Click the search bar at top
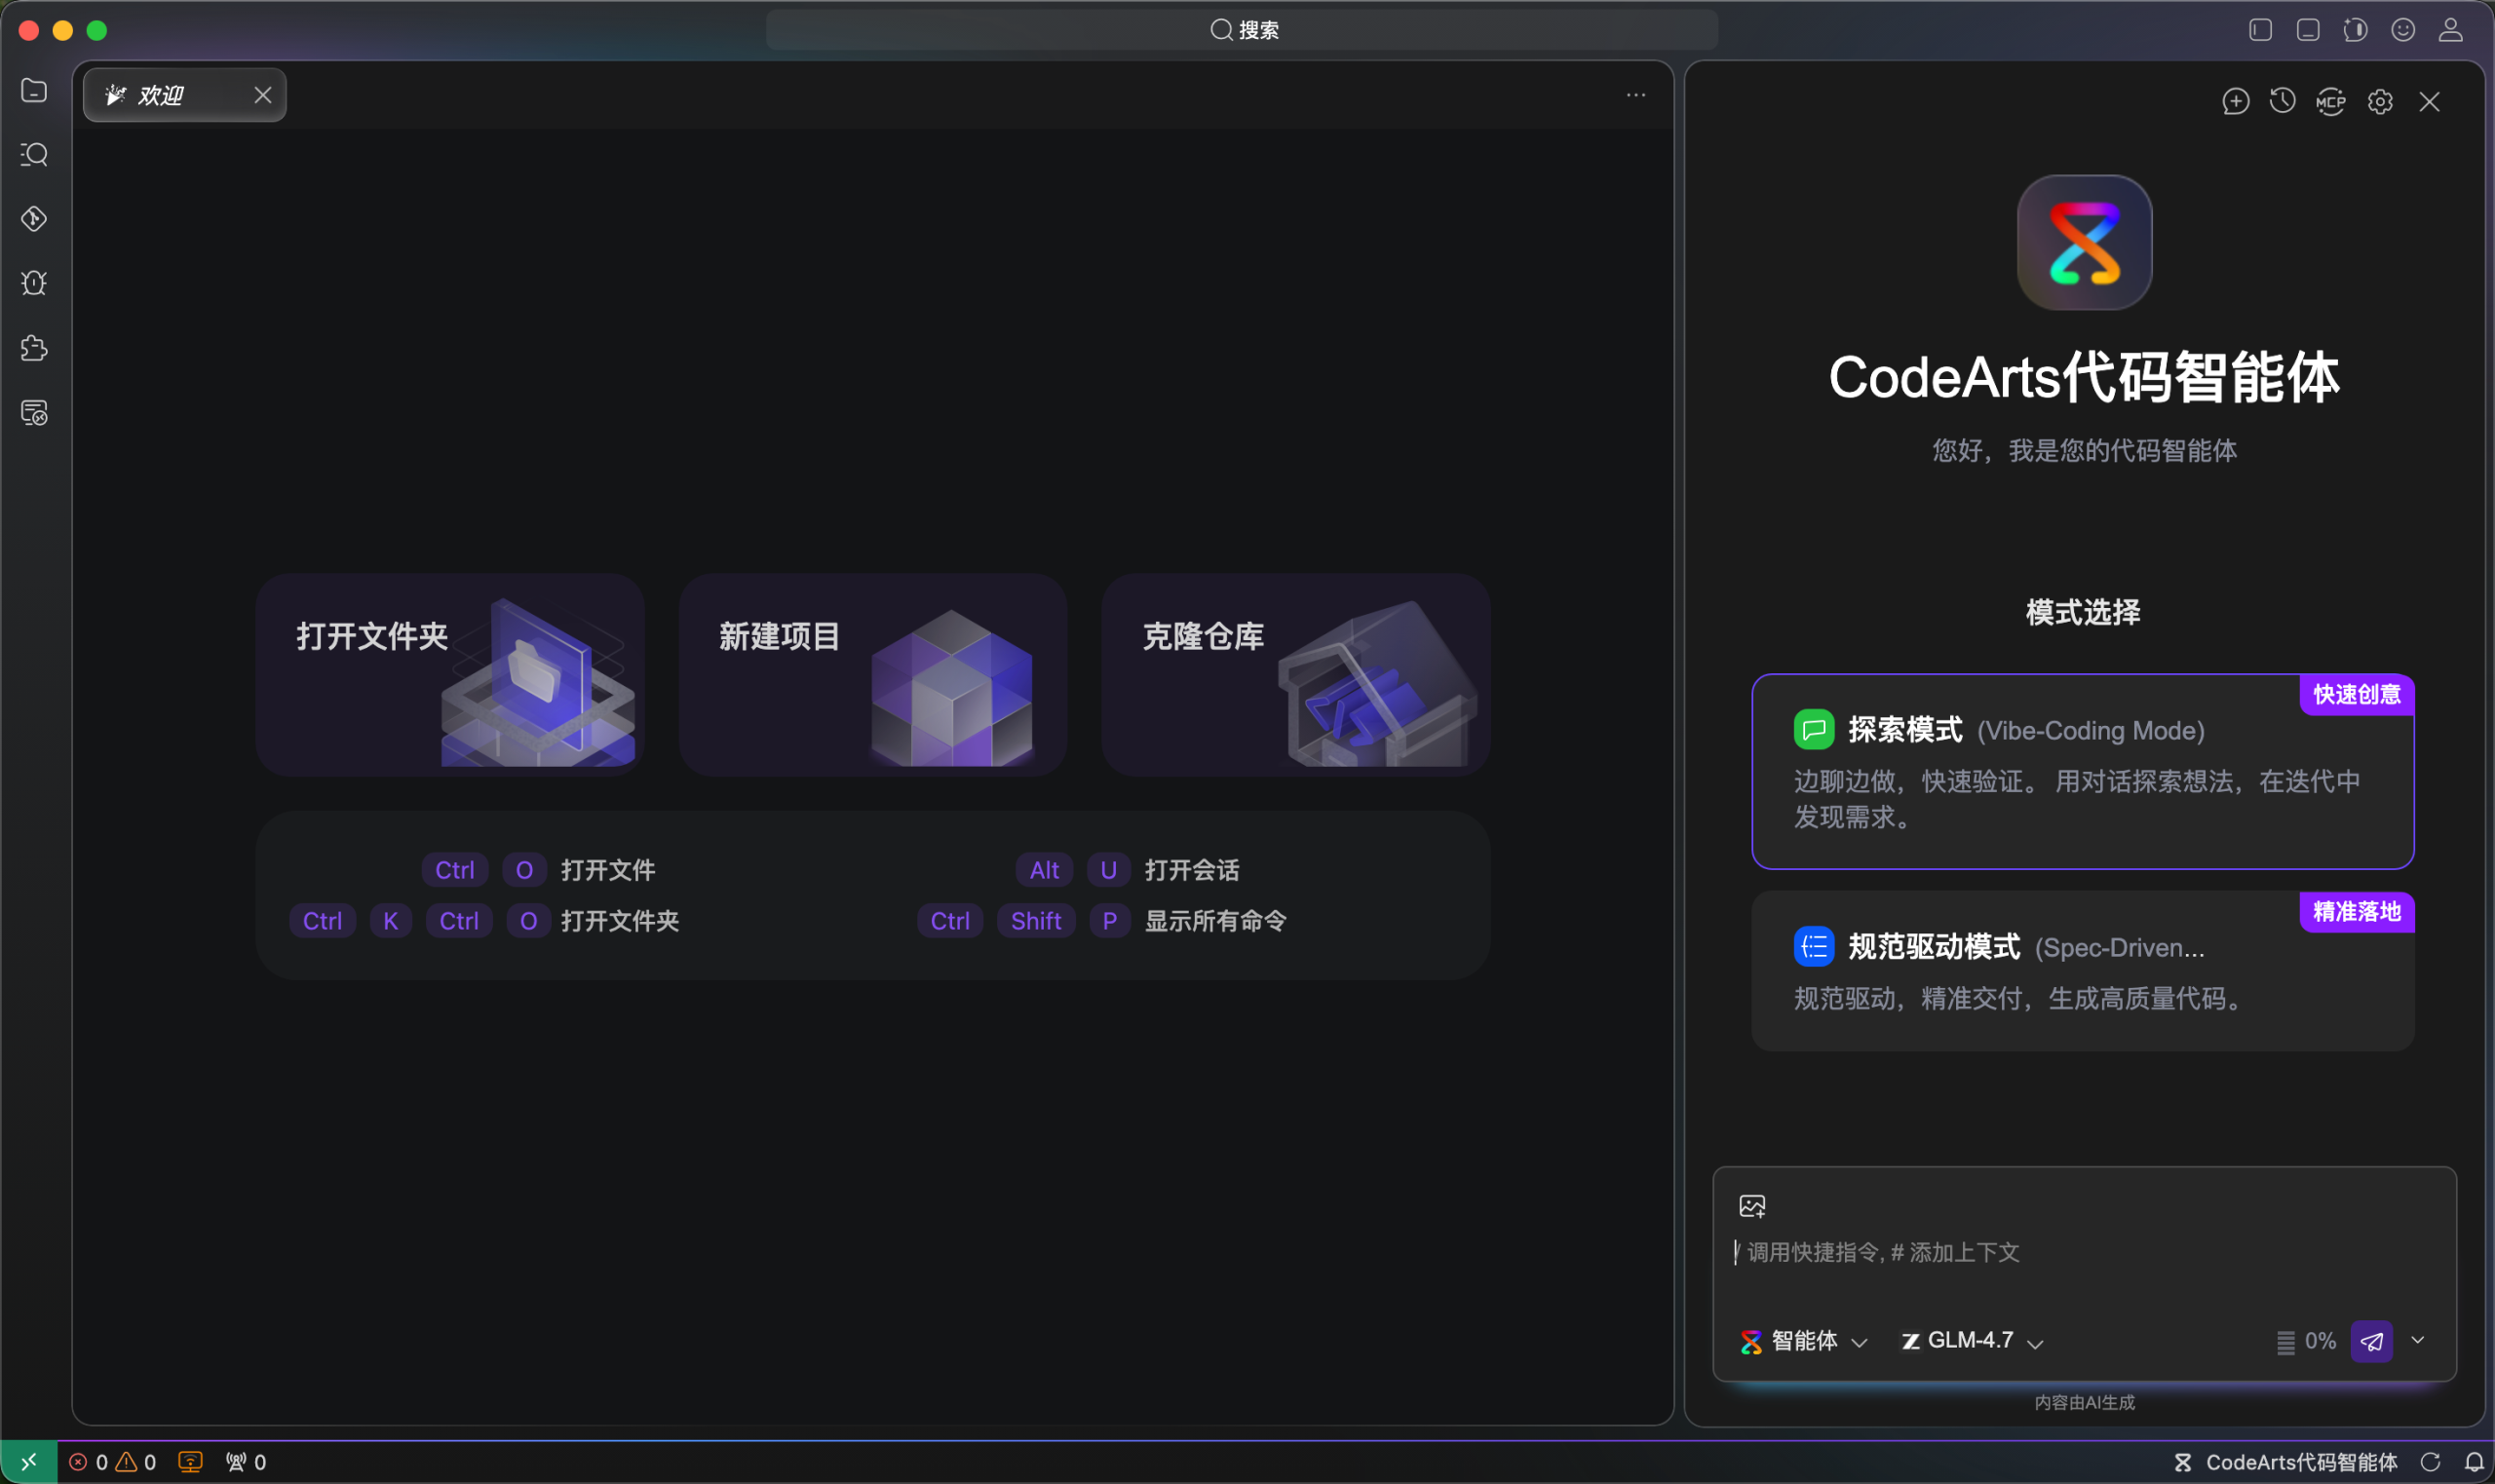Screen dimensions: 2495x1484 click(1242, 30)
